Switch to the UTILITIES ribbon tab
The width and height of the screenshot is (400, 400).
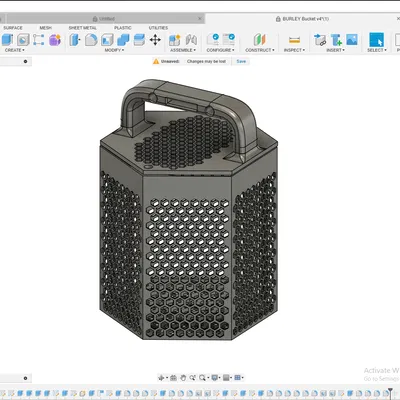[x=158, y=28]
